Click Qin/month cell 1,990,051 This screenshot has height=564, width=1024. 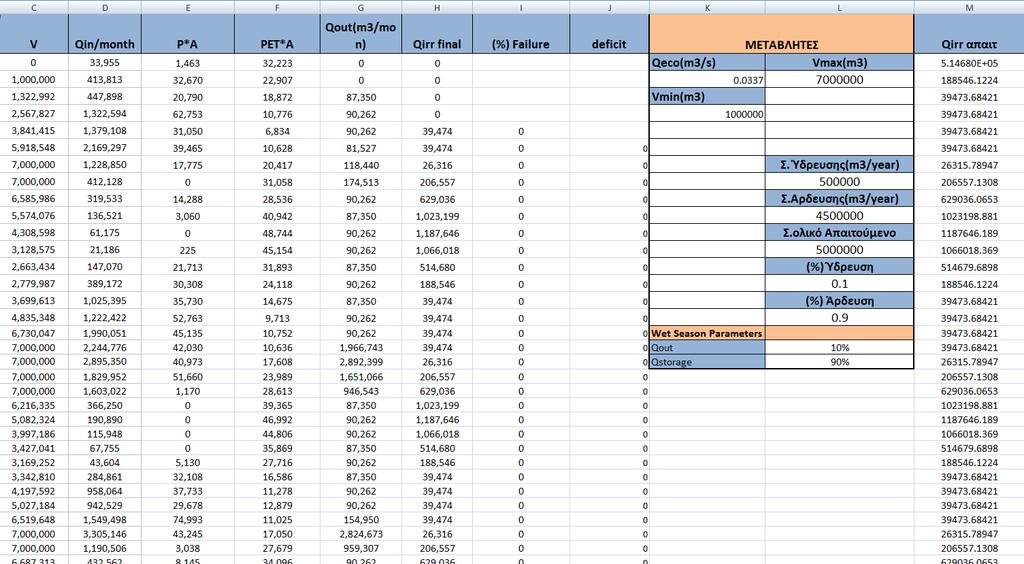click(104, 333)
